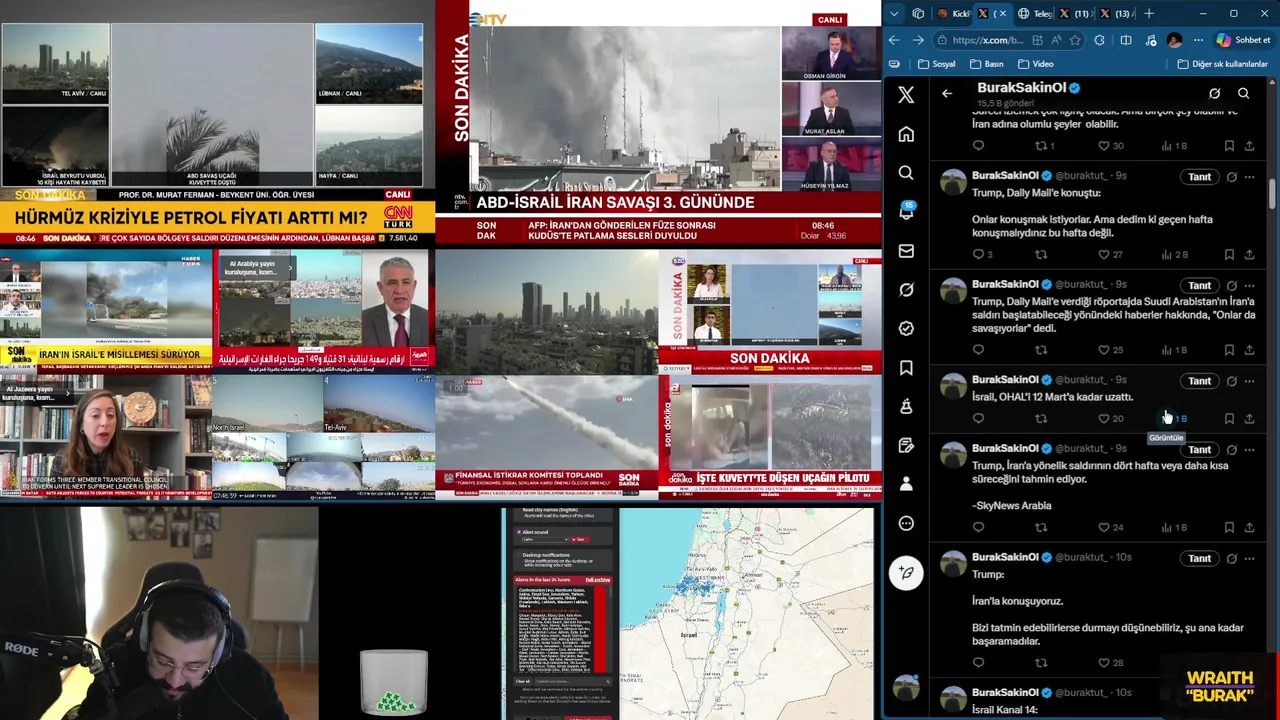Open X direct messages envelope icon
Image resolution: width=1280 pixels, height=720 pixels.
coord(906,251)
